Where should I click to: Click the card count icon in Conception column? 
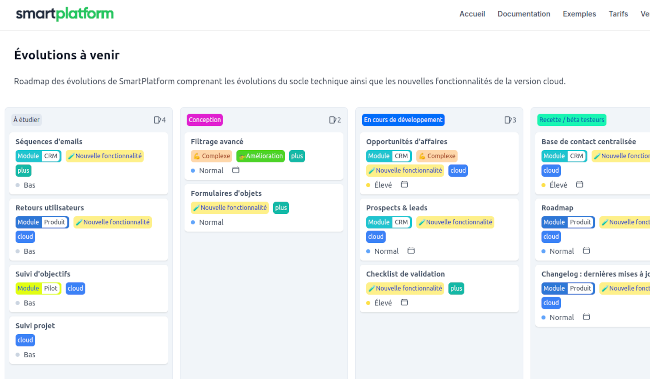click(332, 120)
